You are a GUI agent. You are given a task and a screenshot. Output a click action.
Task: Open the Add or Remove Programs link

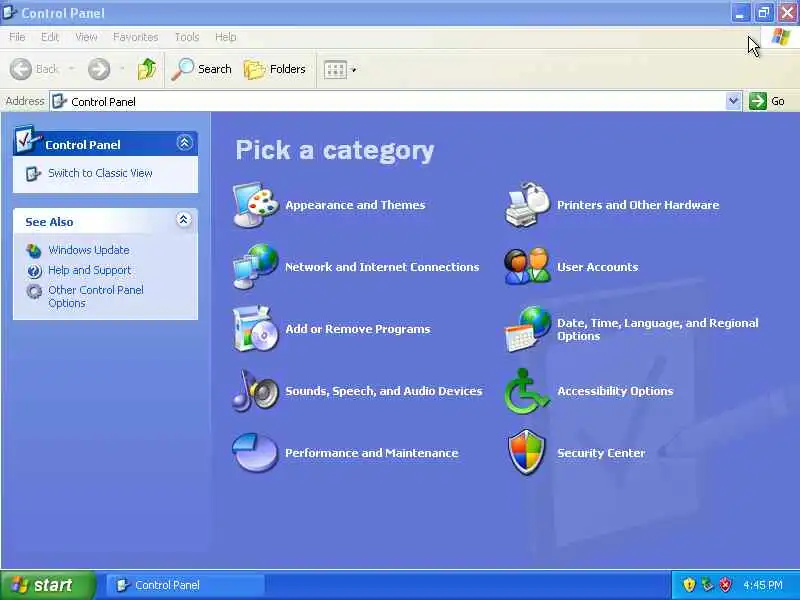click(x=358, y=329)
